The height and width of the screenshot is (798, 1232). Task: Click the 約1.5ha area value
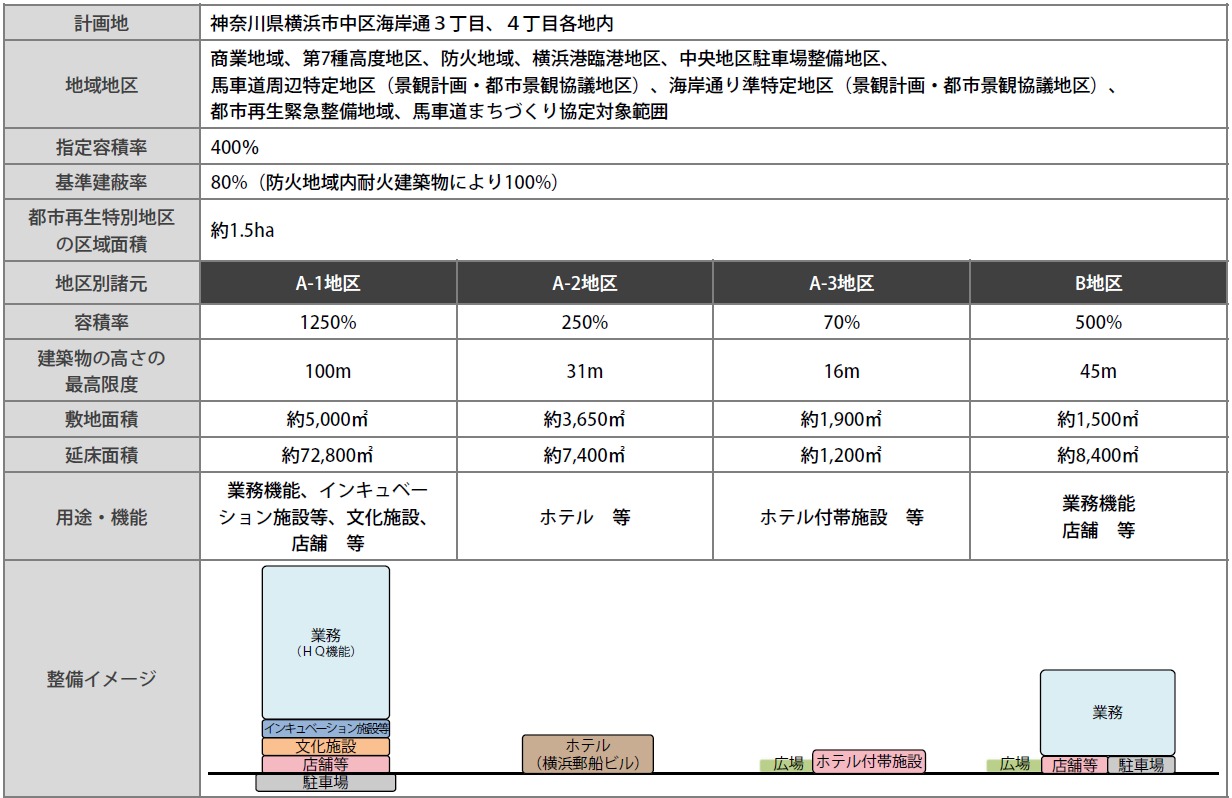click(243, 230)
